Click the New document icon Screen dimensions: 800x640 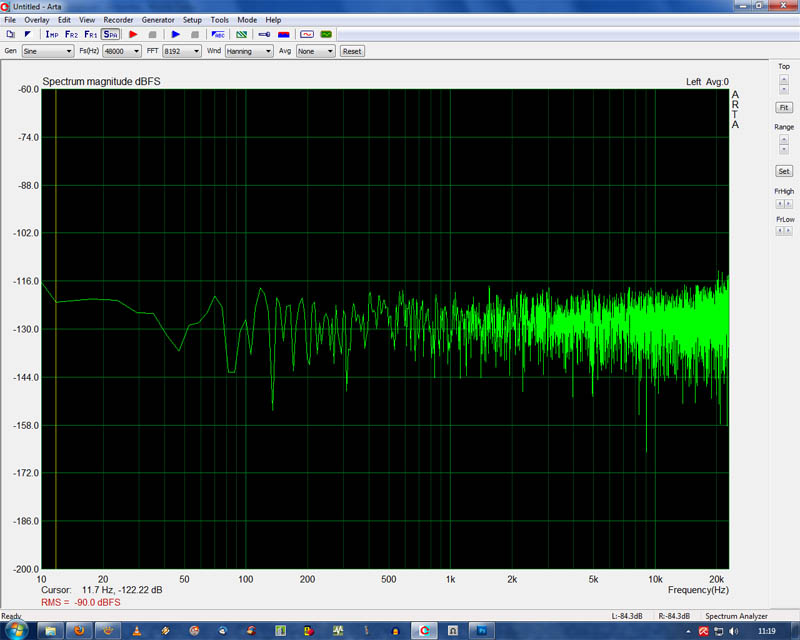pyautogui.click(x=10, y=34)
